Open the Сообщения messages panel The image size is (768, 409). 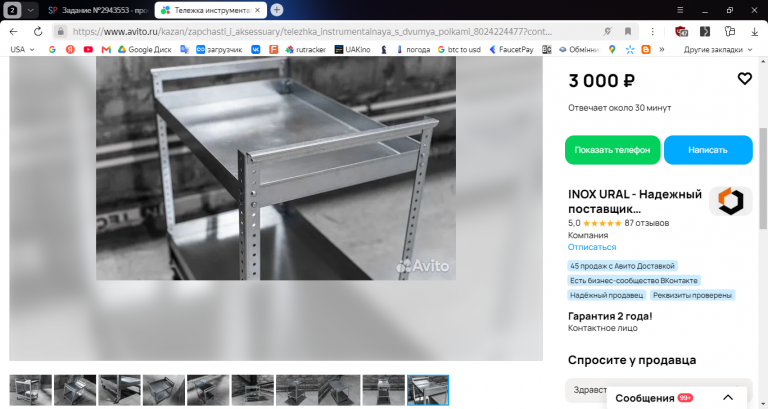(x=677, y=398)
